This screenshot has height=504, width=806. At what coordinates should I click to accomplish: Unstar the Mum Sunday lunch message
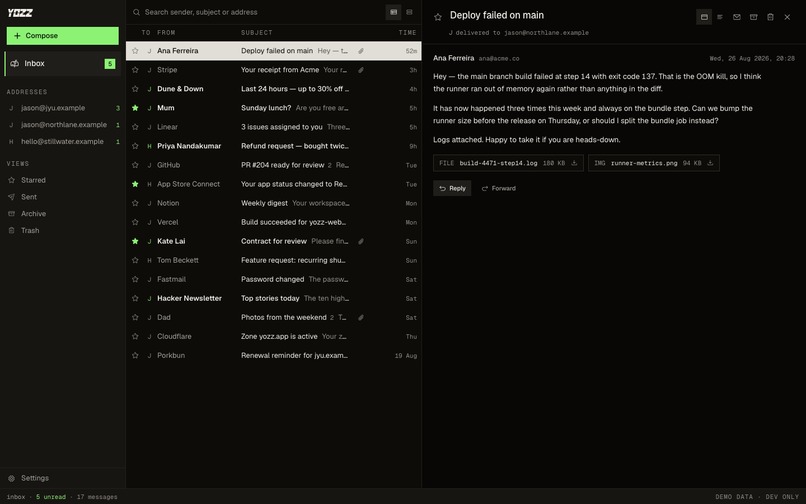point(135,108)
